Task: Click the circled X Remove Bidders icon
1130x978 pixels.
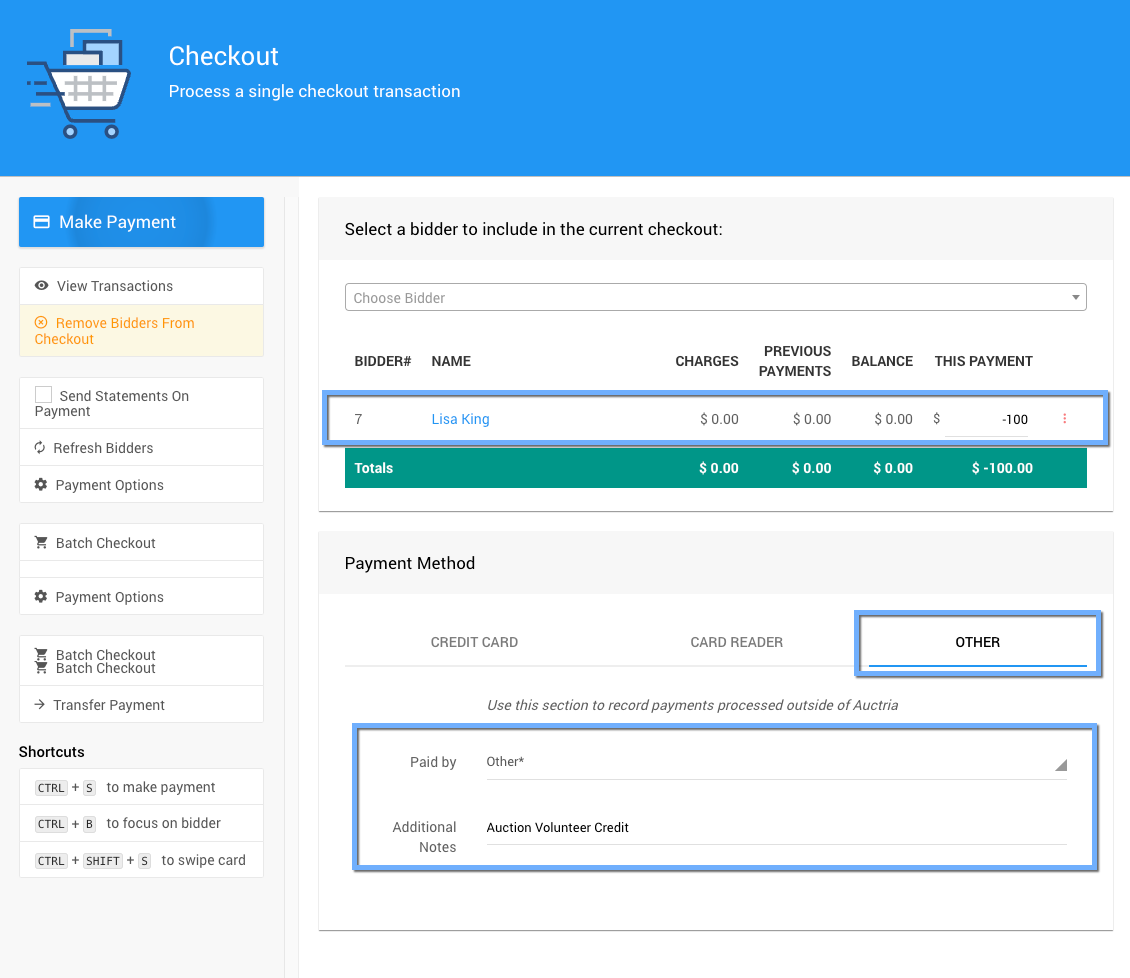Action: click(x=41, y=323)
